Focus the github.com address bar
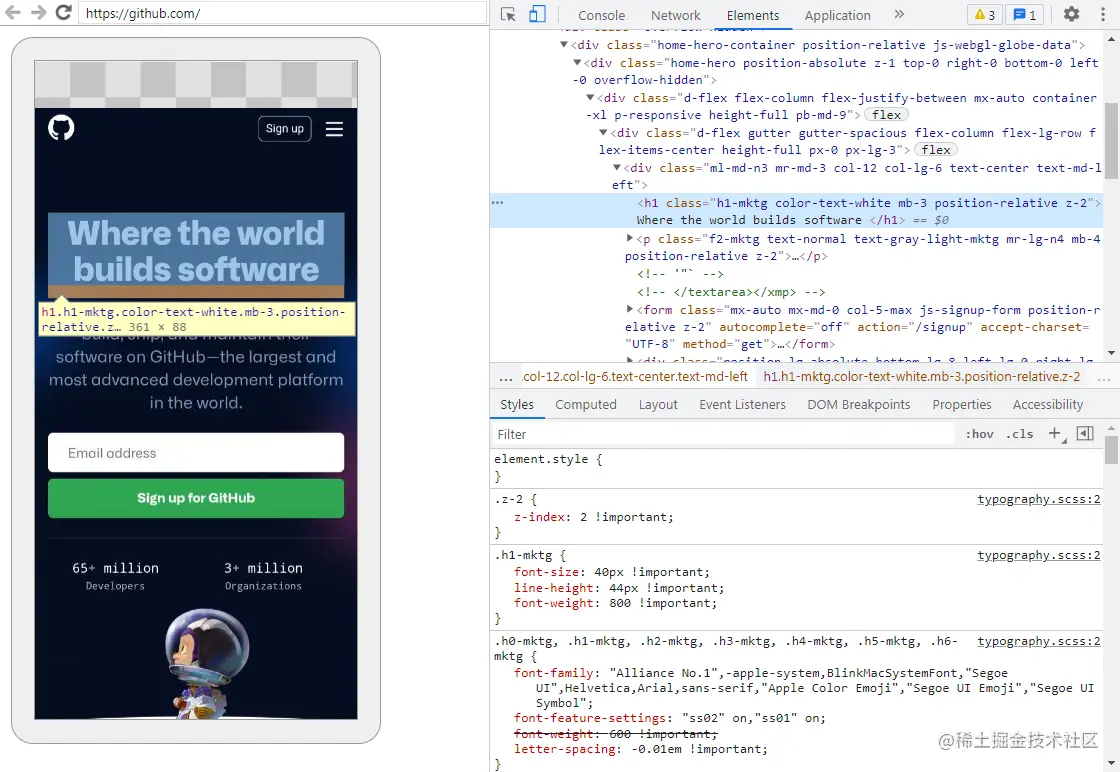This screenshot has width=1120, height=772. click(x=282, y=13)
